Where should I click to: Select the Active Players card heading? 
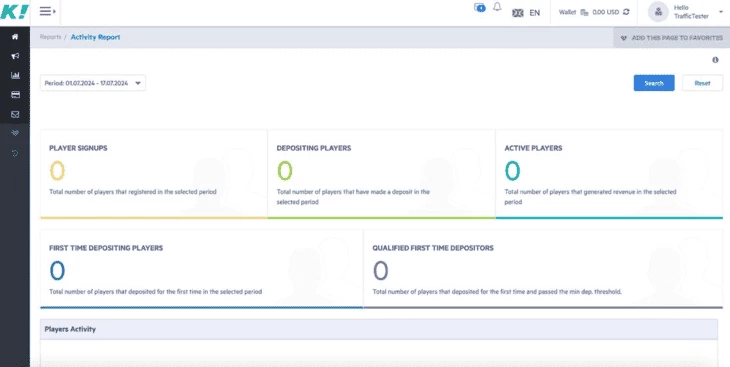533,148
